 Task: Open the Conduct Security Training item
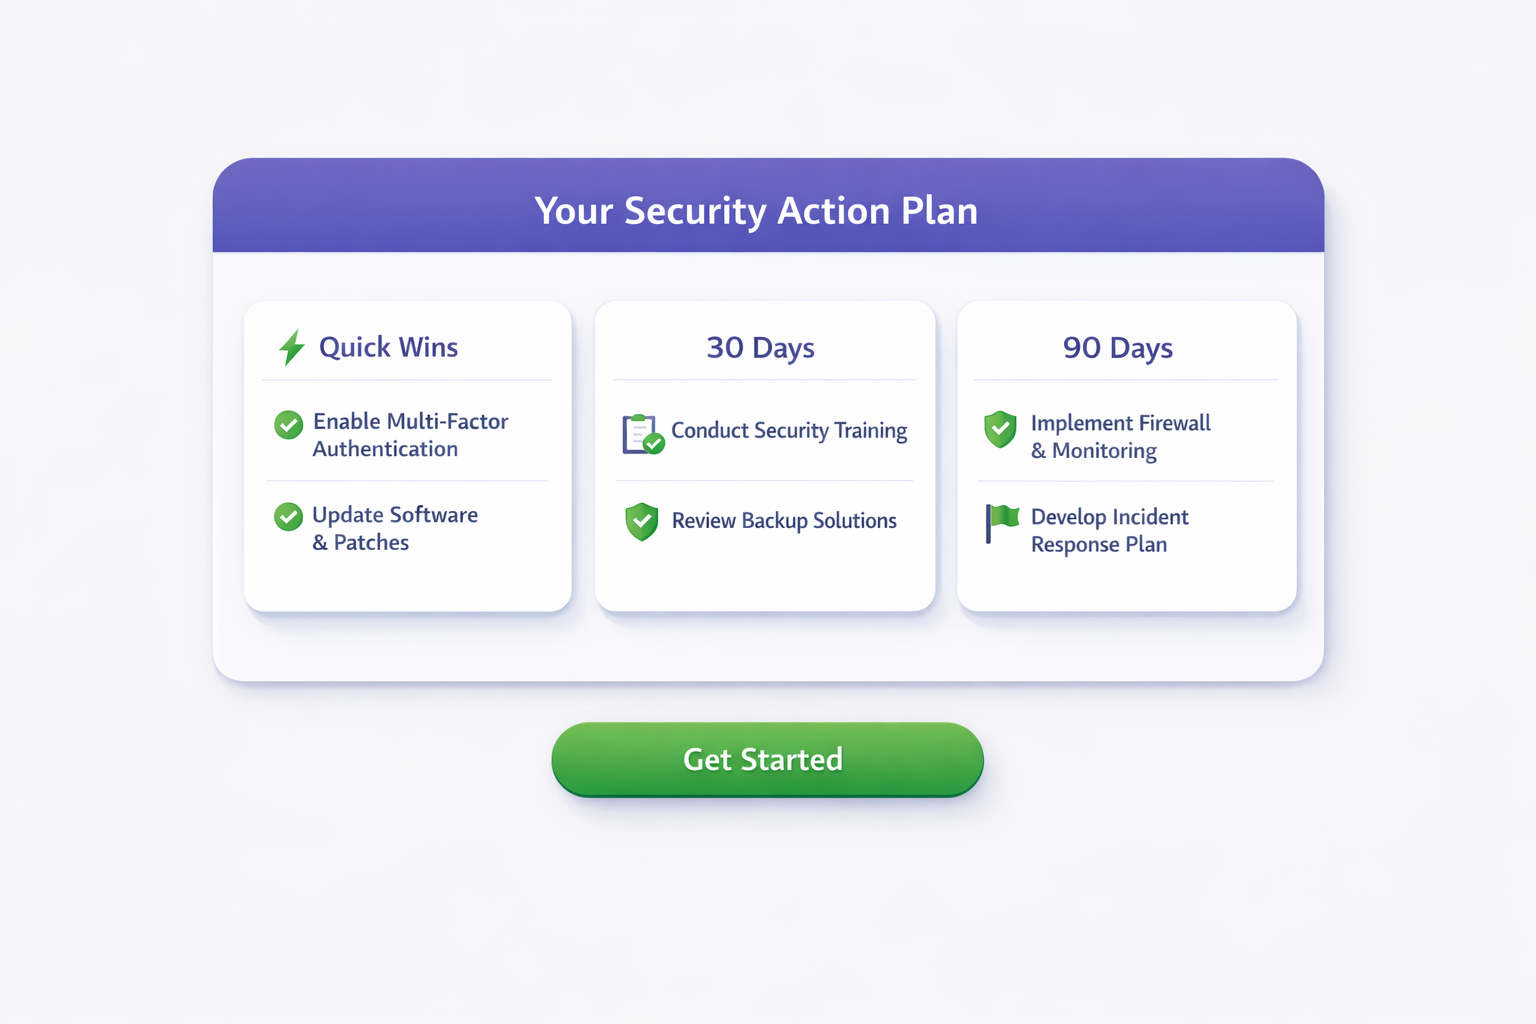pos(789,431)
